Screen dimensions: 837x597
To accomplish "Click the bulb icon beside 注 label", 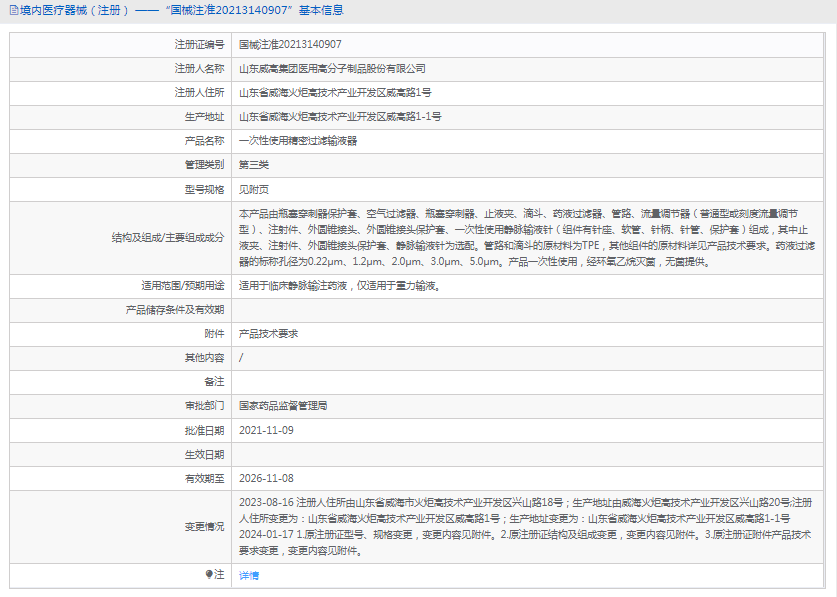I will pyautogui.click(x=209, y=575).
